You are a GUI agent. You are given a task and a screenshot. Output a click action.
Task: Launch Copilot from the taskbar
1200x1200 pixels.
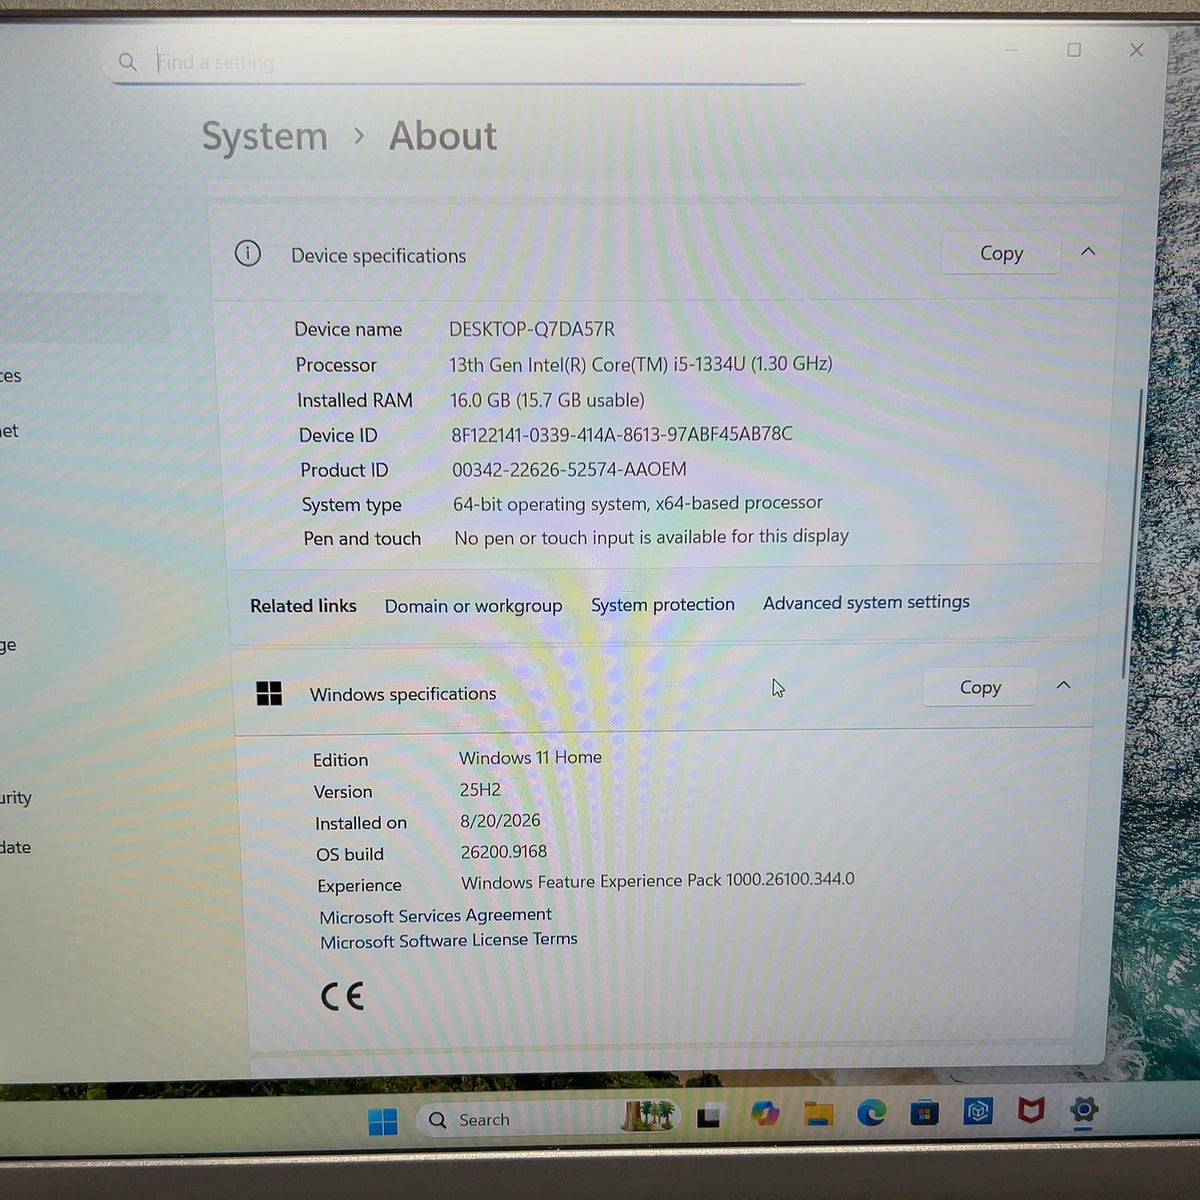coord(765,1113)
